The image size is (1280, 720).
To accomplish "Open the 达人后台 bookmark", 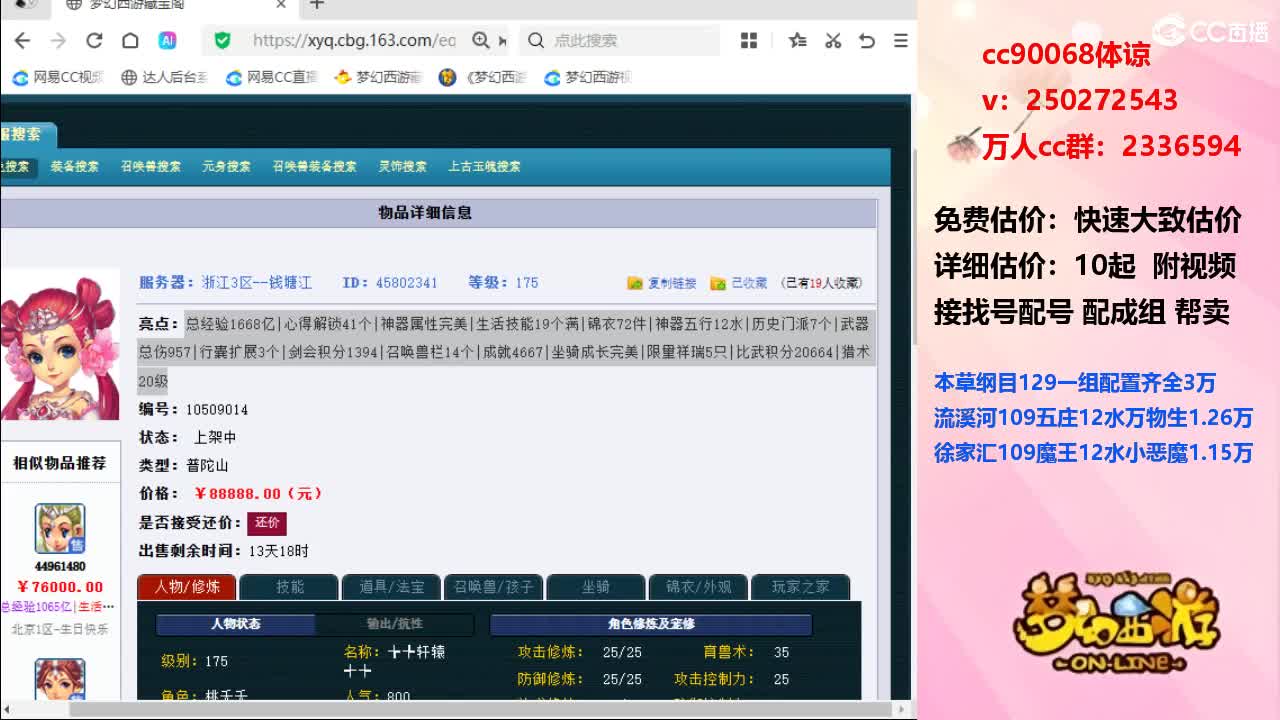I will pos(164,77).
